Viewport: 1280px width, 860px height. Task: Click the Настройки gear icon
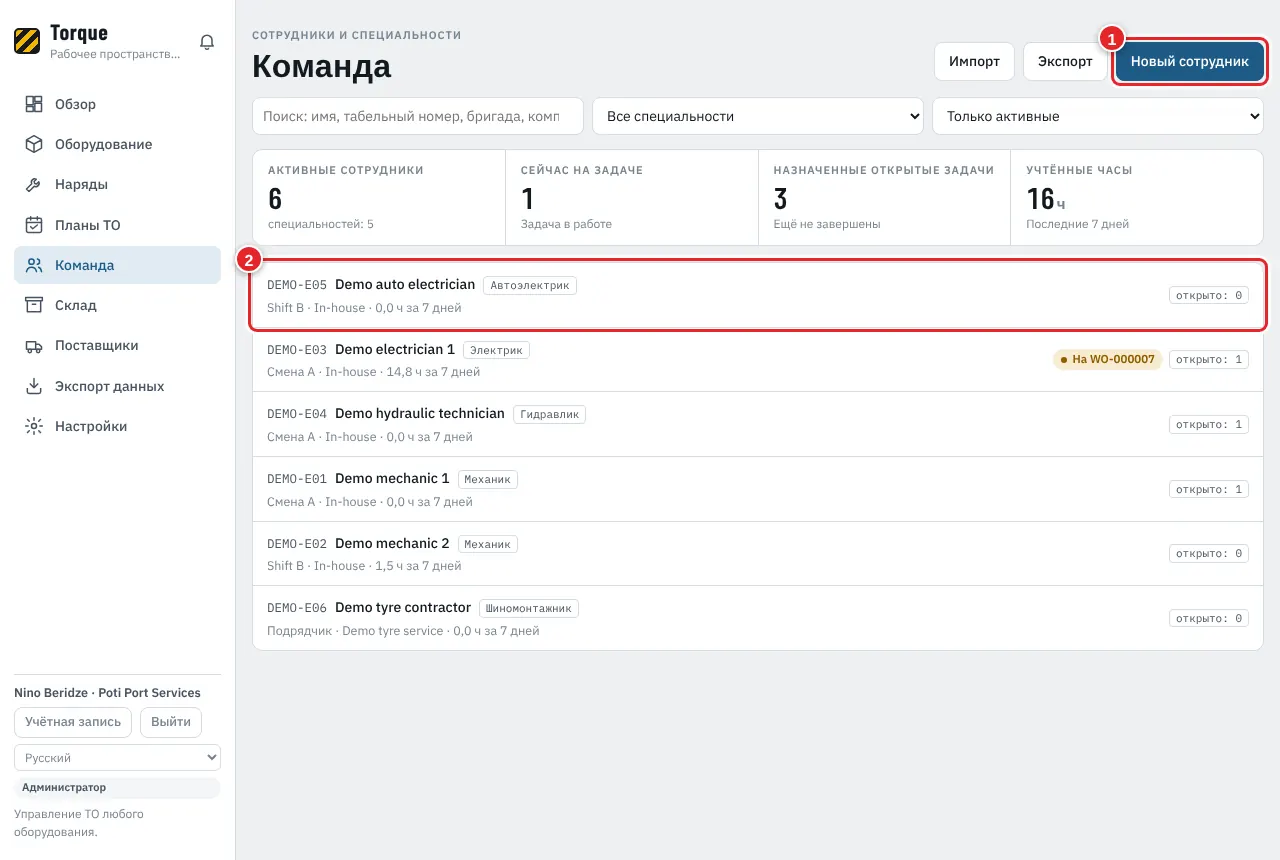tap(34, 426)
